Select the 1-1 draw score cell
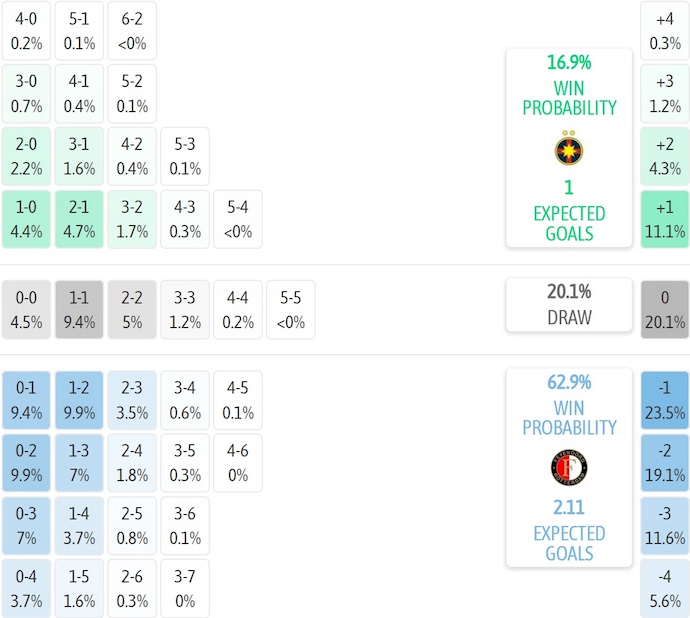Image resolution: width=690 pixels, height=618 pixels. click(79, 309)
